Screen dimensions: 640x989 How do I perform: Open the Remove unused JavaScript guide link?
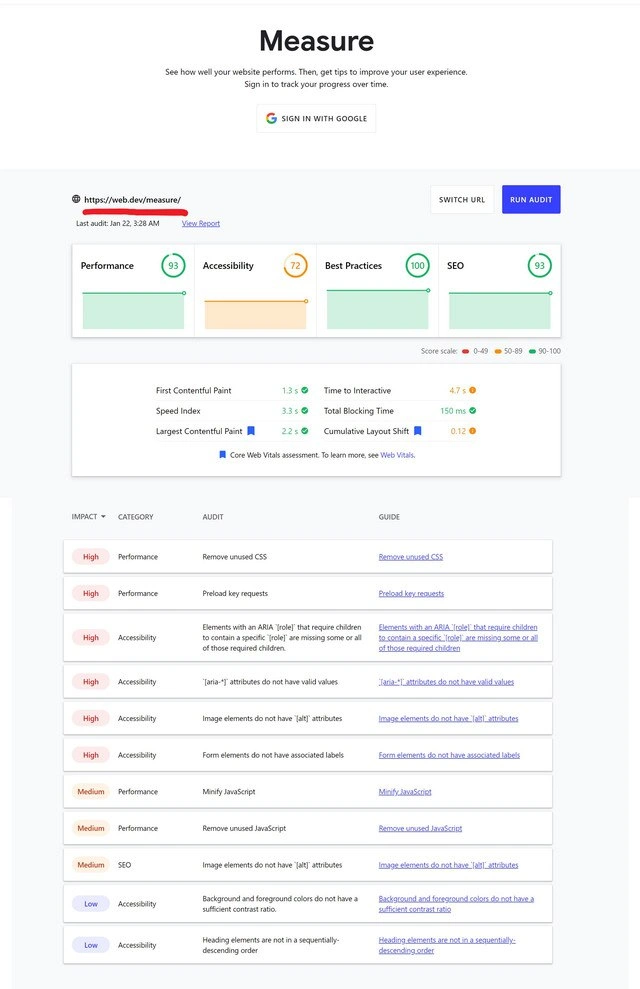tap(420, 828)
